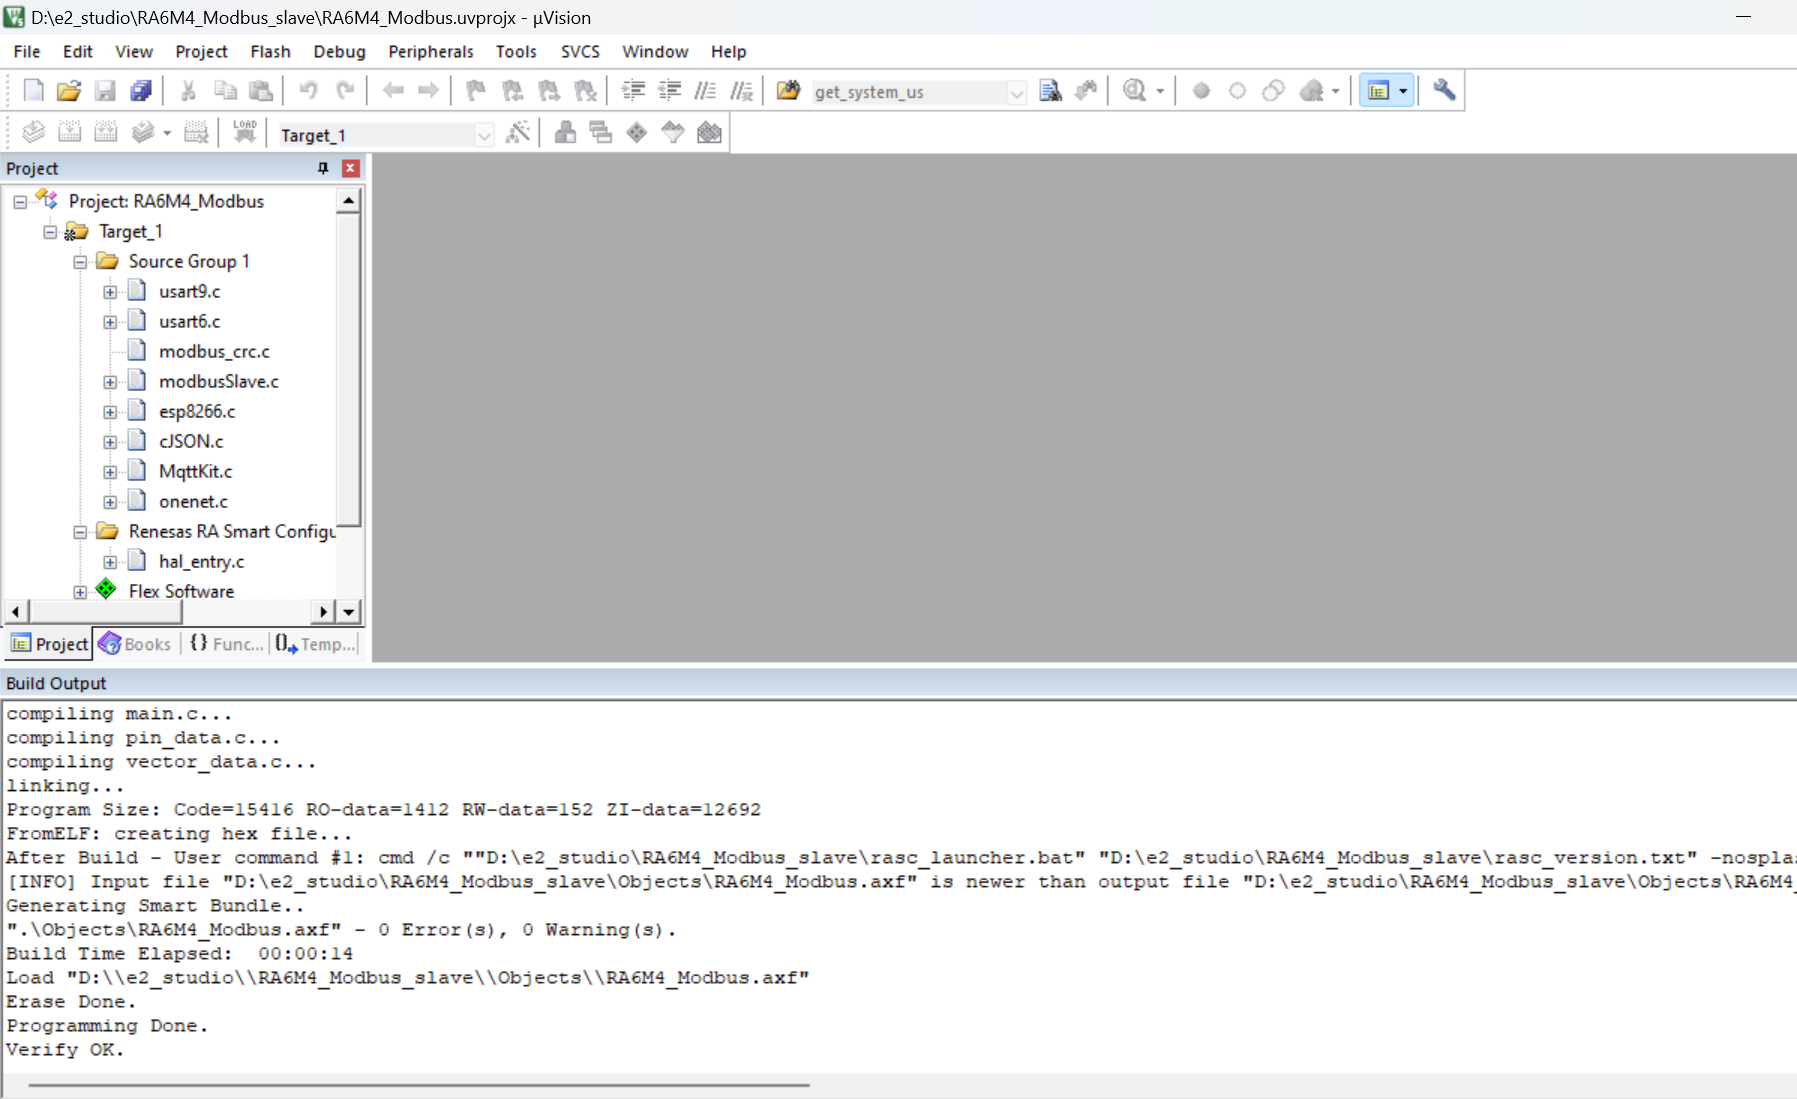Toggle the Project window view button
The height and width of the screenshot is (1099, 1797).
[x=1379, y=91]
